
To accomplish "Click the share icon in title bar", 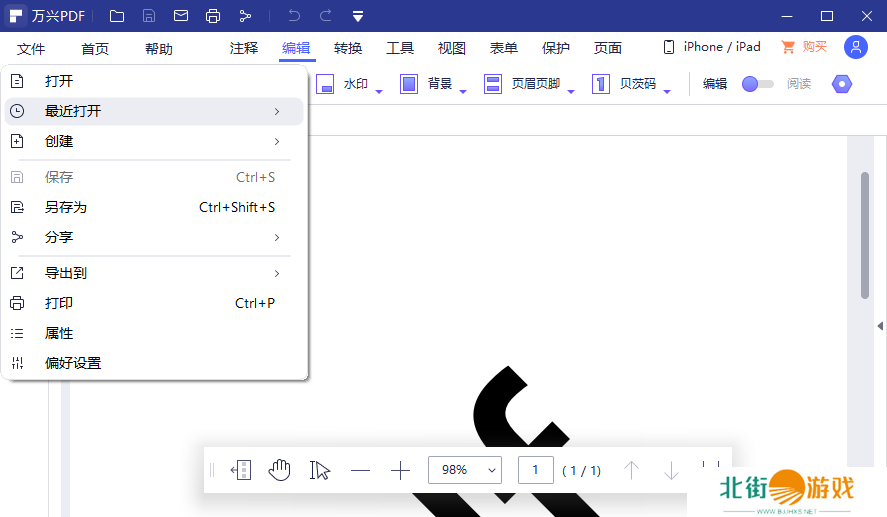I will coord(245,16).
